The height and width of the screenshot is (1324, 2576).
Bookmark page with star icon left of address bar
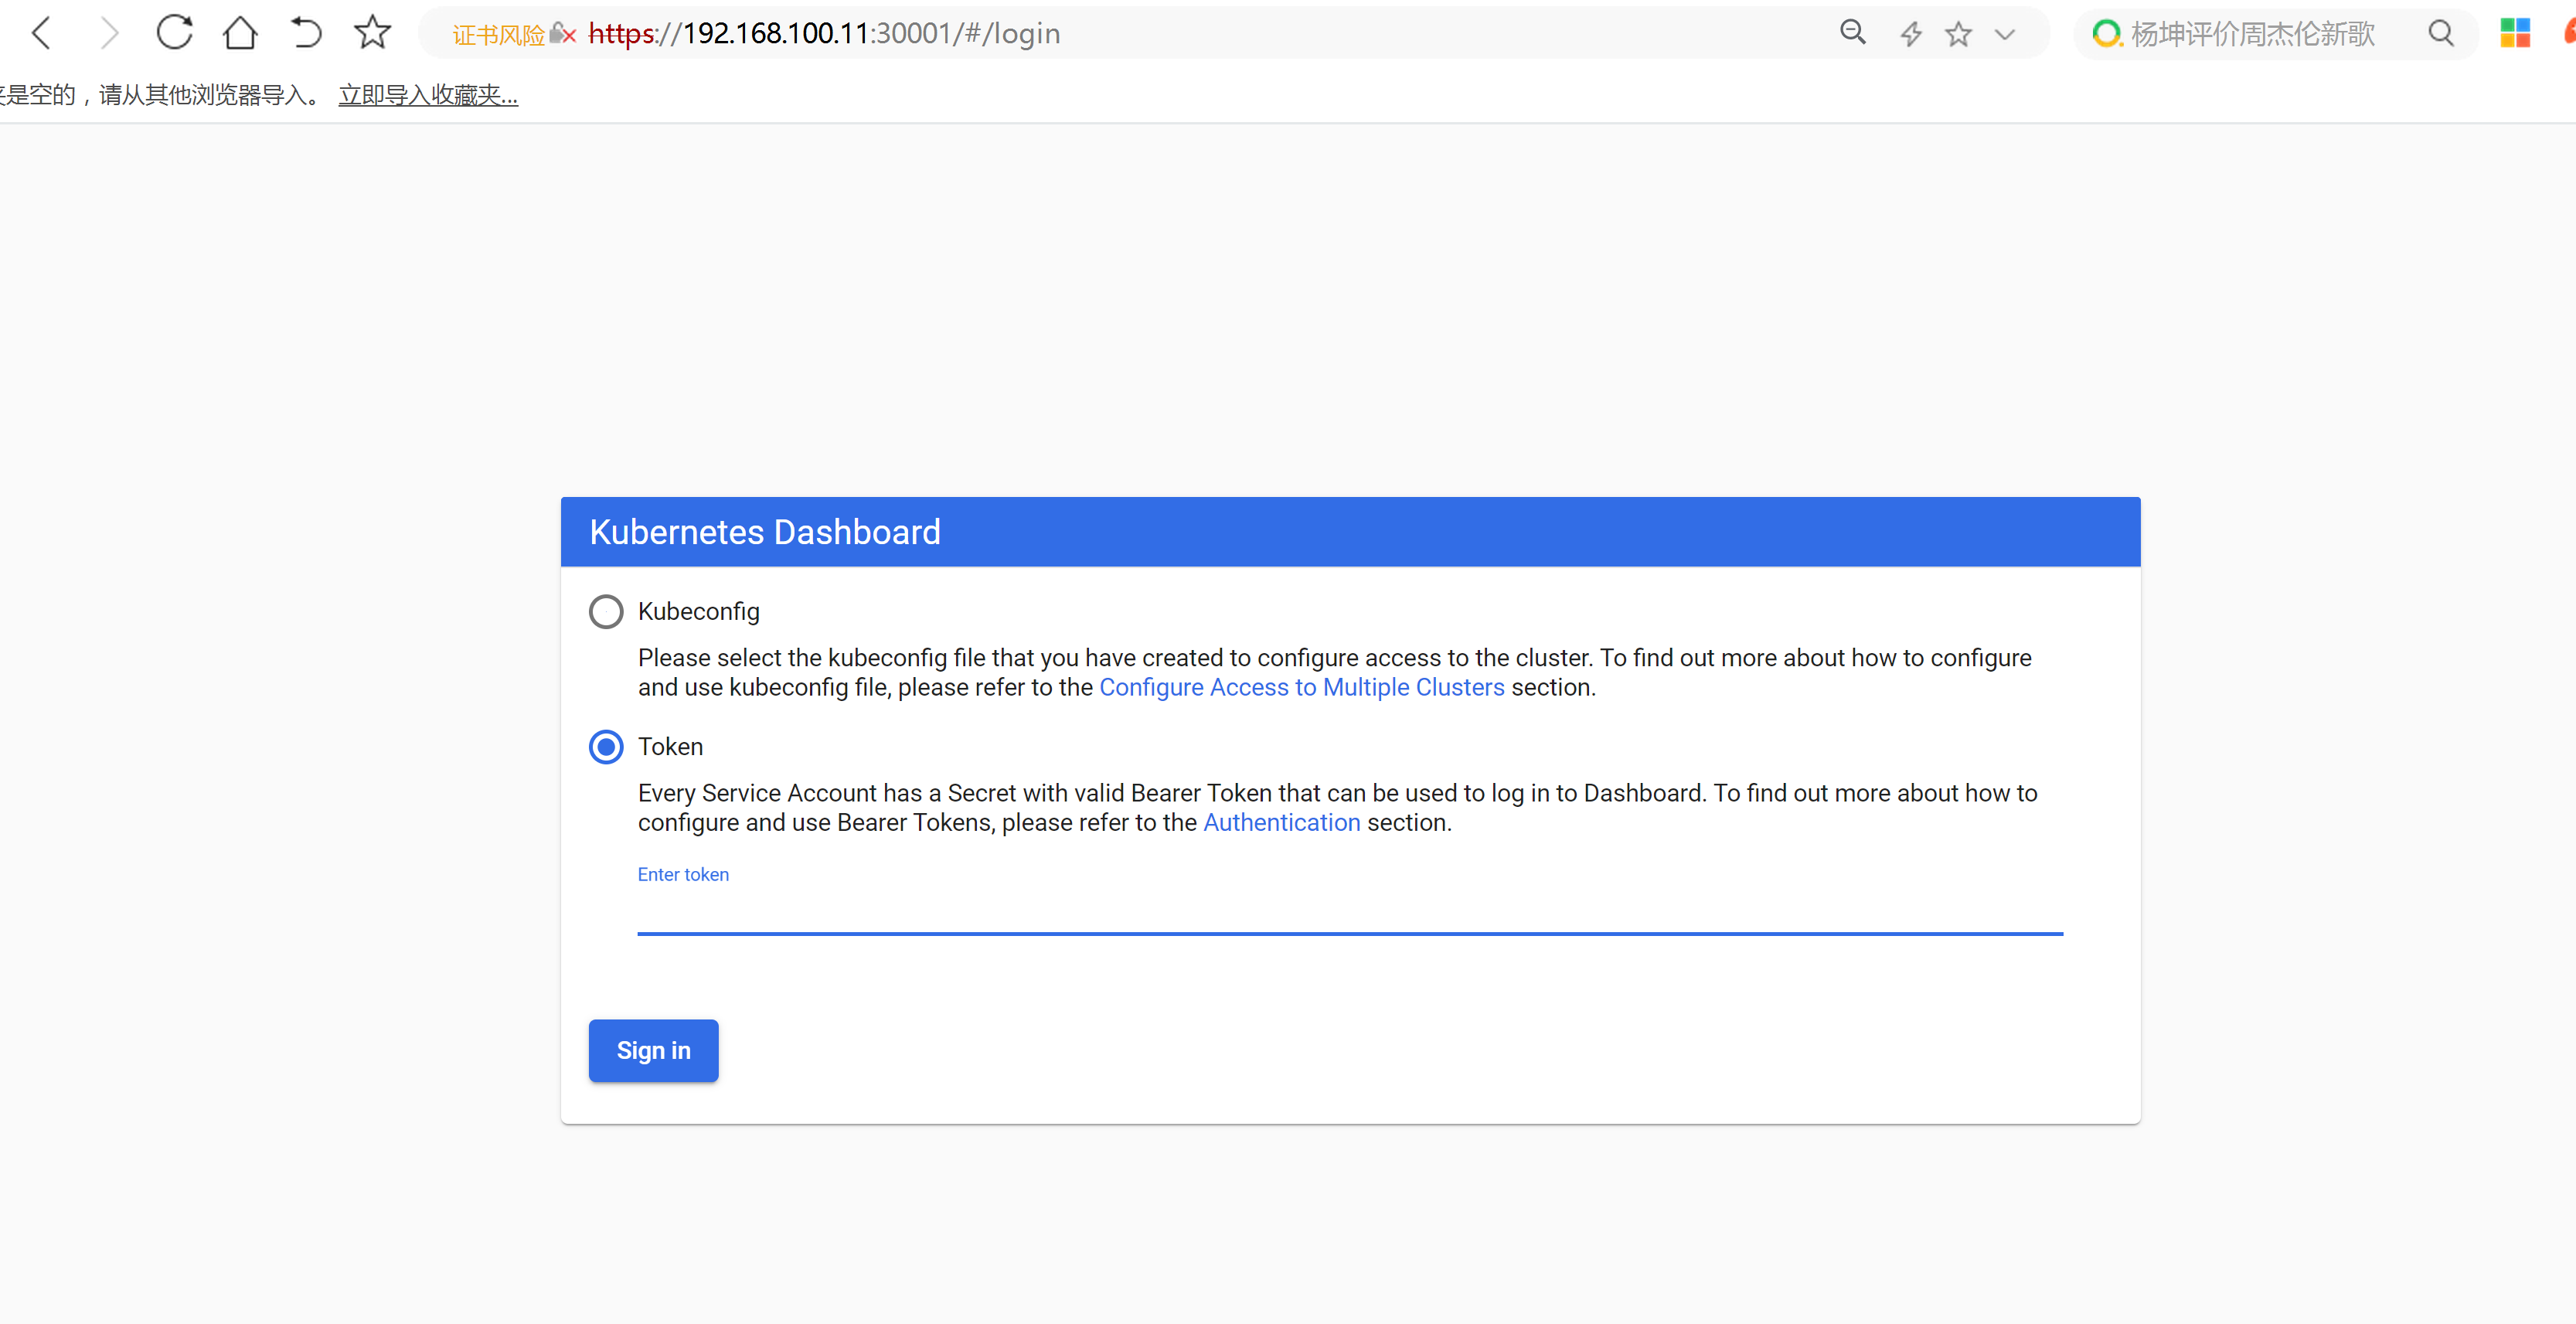coord(373,33)
